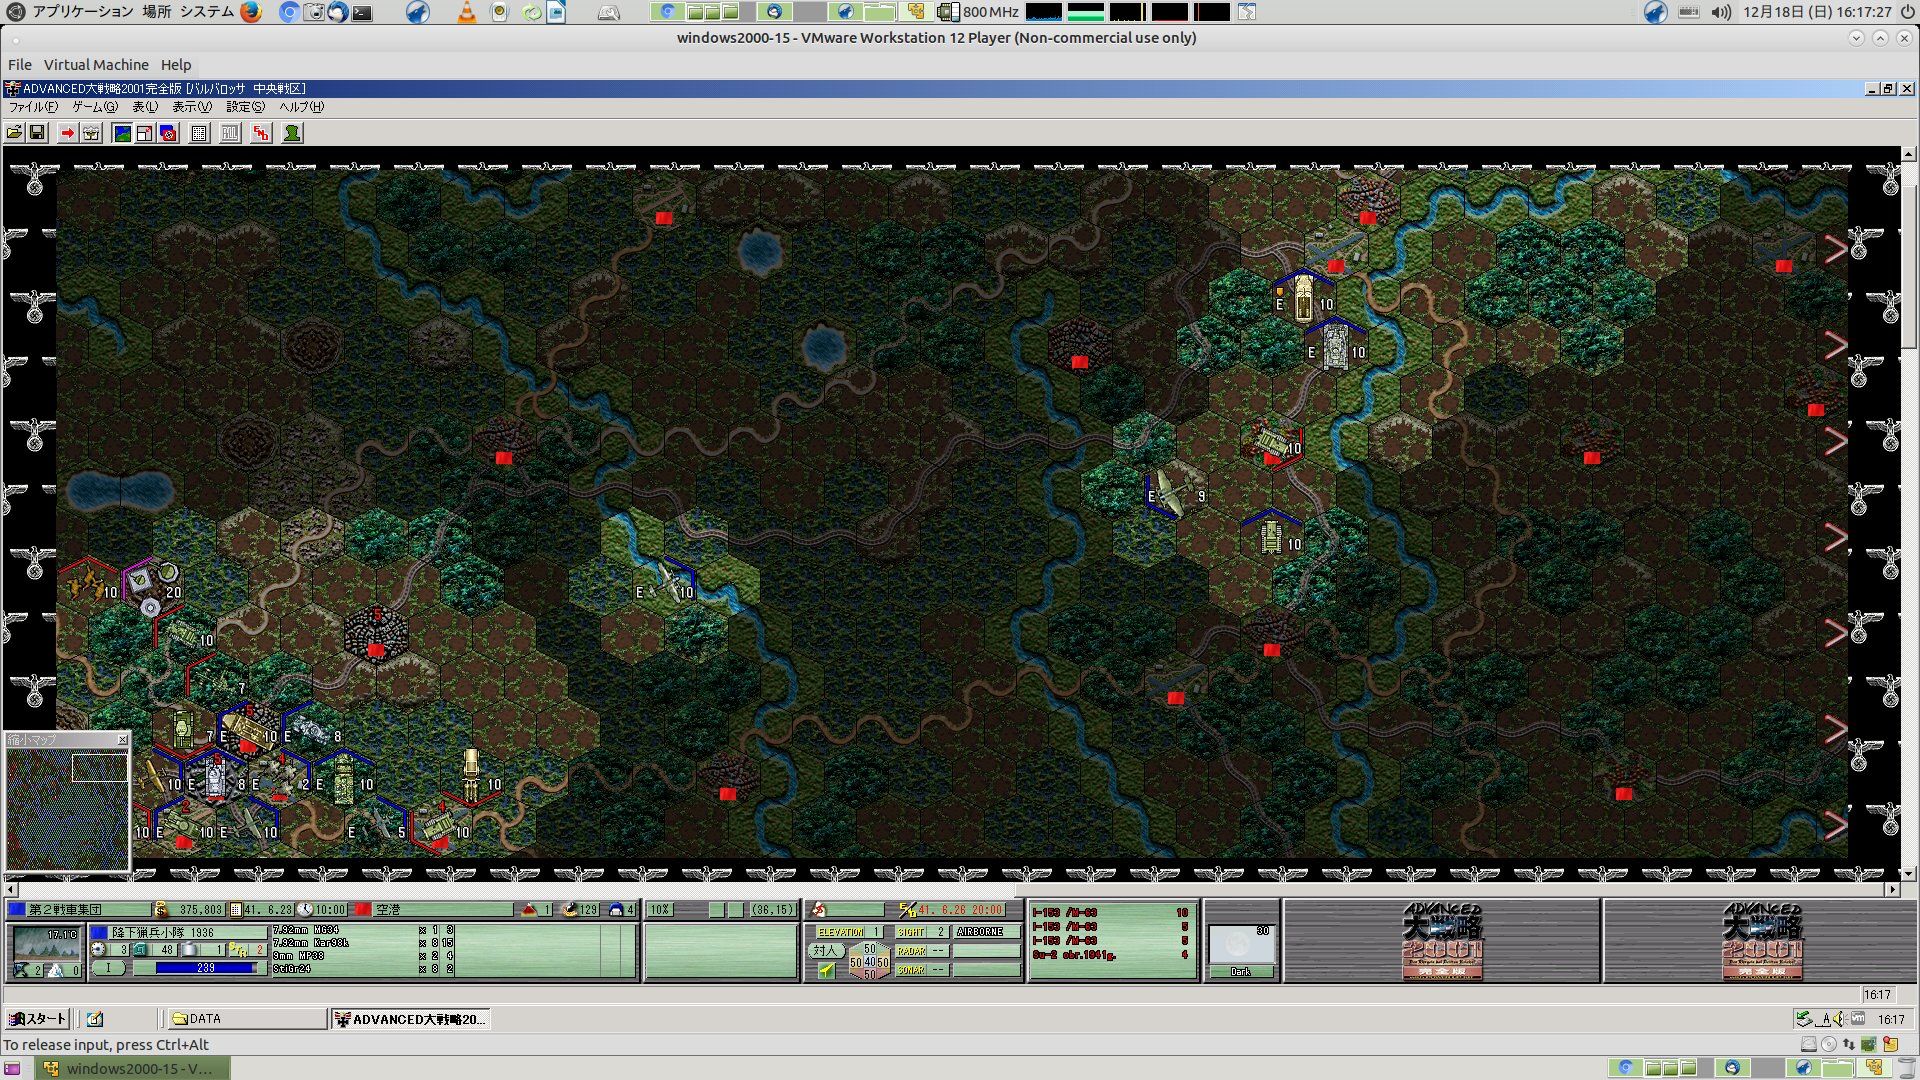The width and height of the screenshot is (1920, 1080).
Task: Open the ヘルプ(H) menu
Action: [301, 107]
